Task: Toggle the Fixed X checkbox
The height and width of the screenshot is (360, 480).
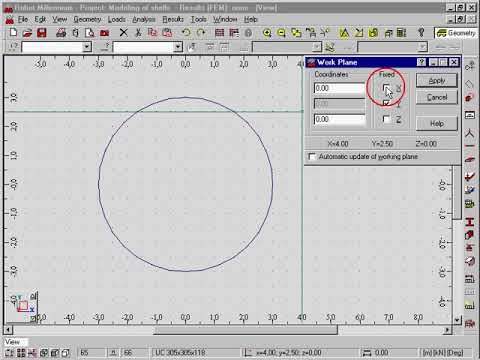Action: 386,88
